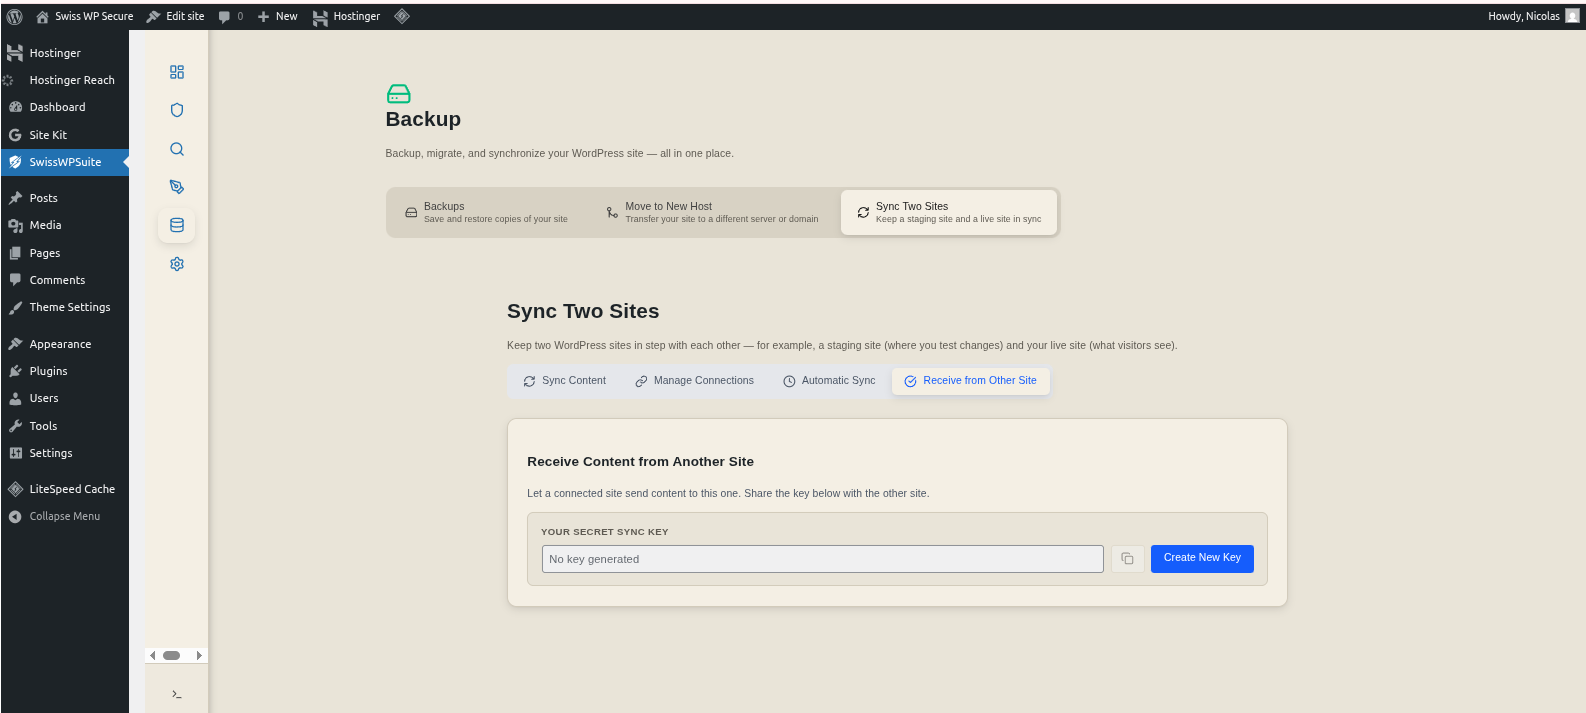Copy the secret sync key
Viewport: 1586px width, 713px height.
coord(1127,558)
